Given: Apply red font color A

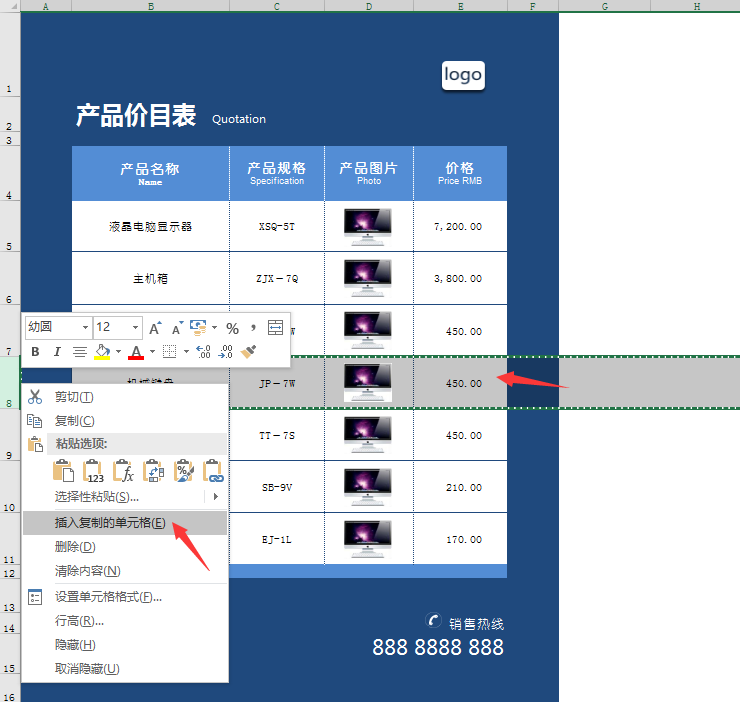Looking at the screenshot, I should tap(136, 352).
